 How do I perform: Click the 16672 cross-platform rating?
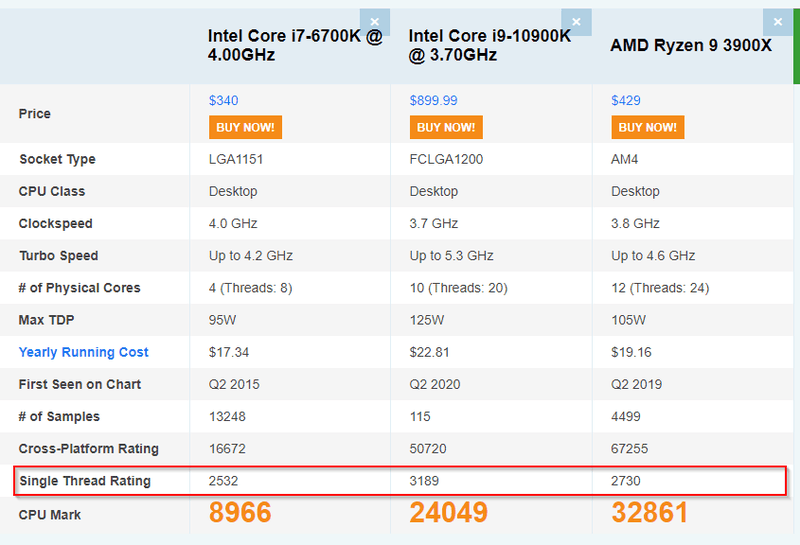227,449
